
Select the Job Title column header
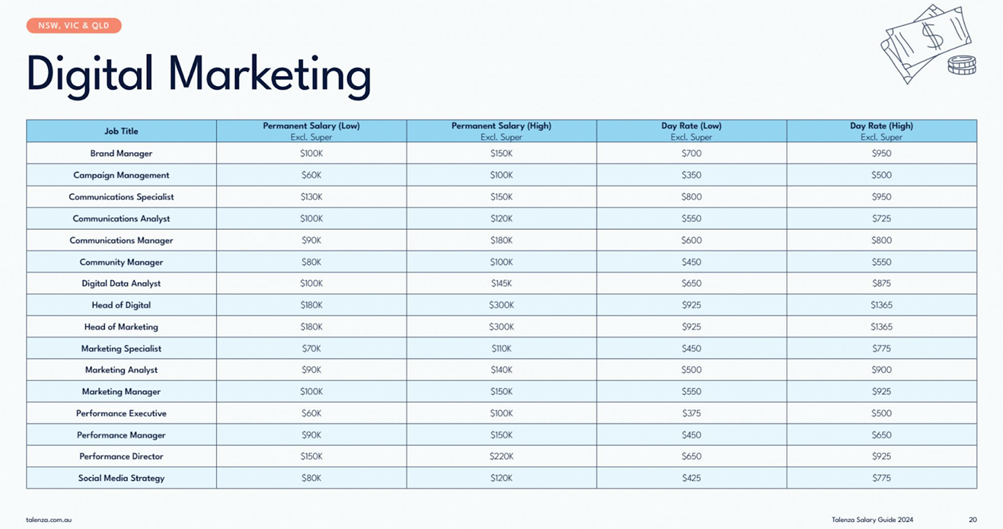[x=121, y=131]
